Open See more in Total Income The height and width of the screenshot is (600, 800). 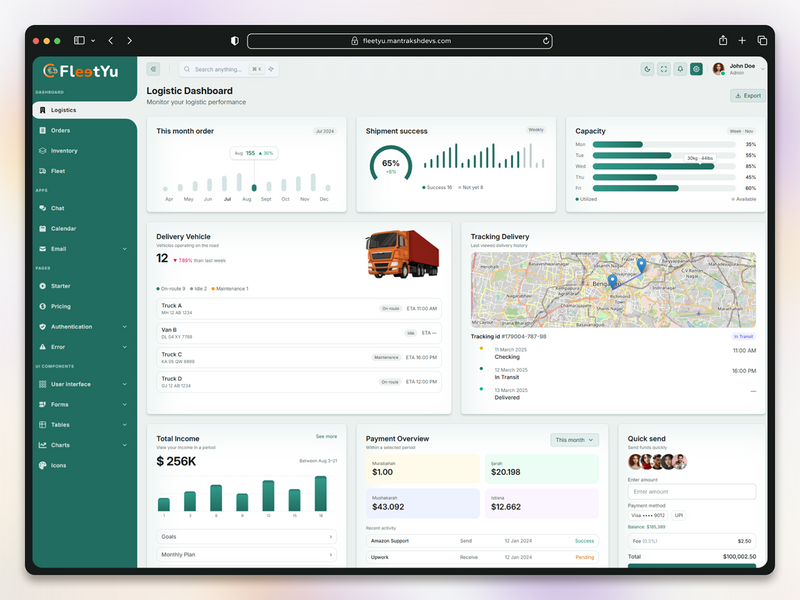point(326,438)
